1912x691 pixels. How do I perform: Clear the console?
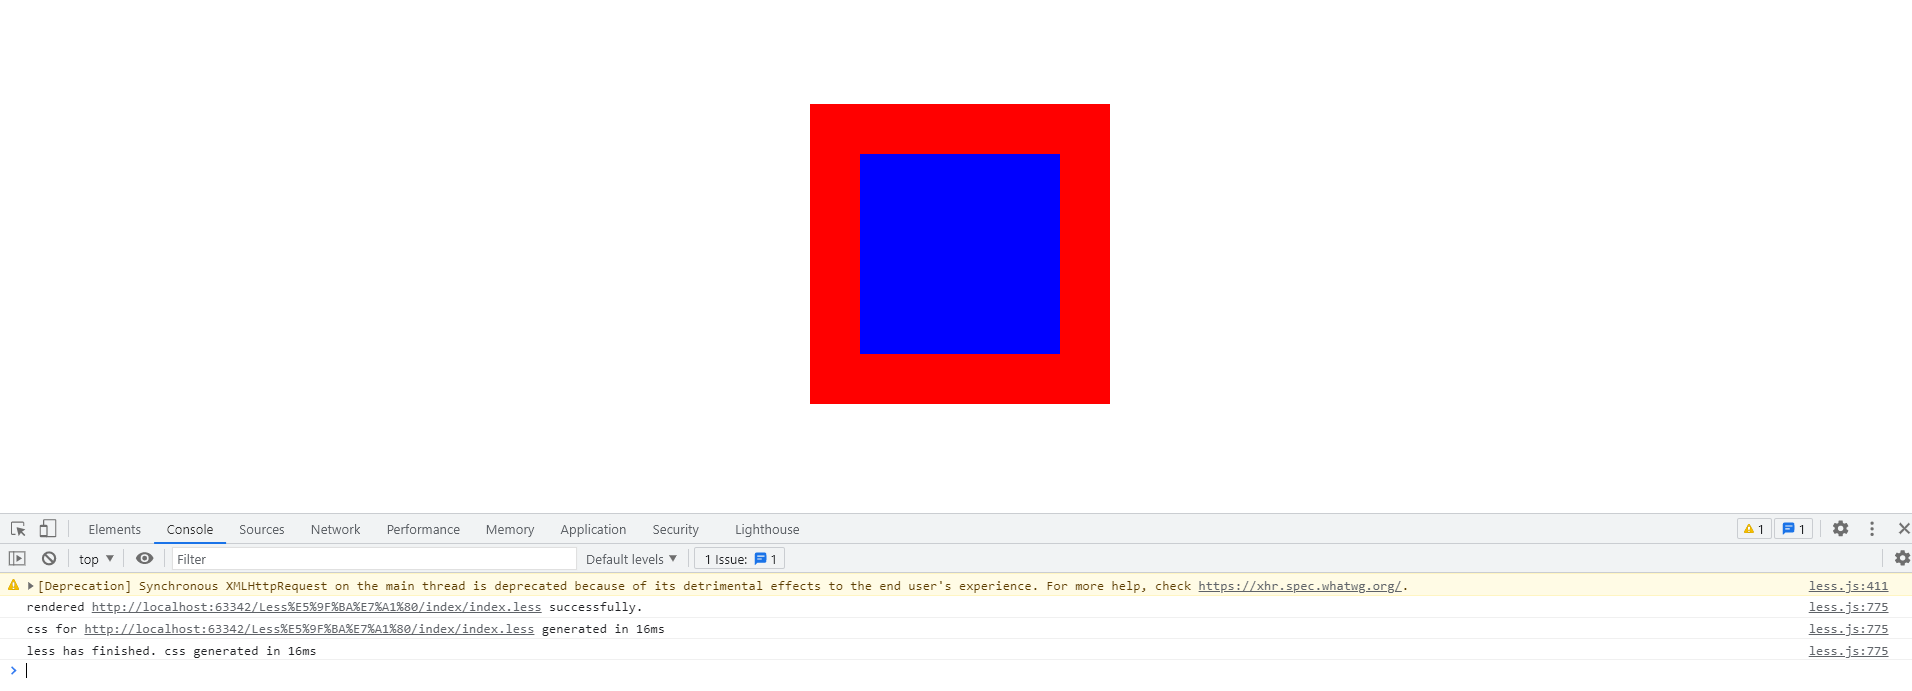[49, 558]
